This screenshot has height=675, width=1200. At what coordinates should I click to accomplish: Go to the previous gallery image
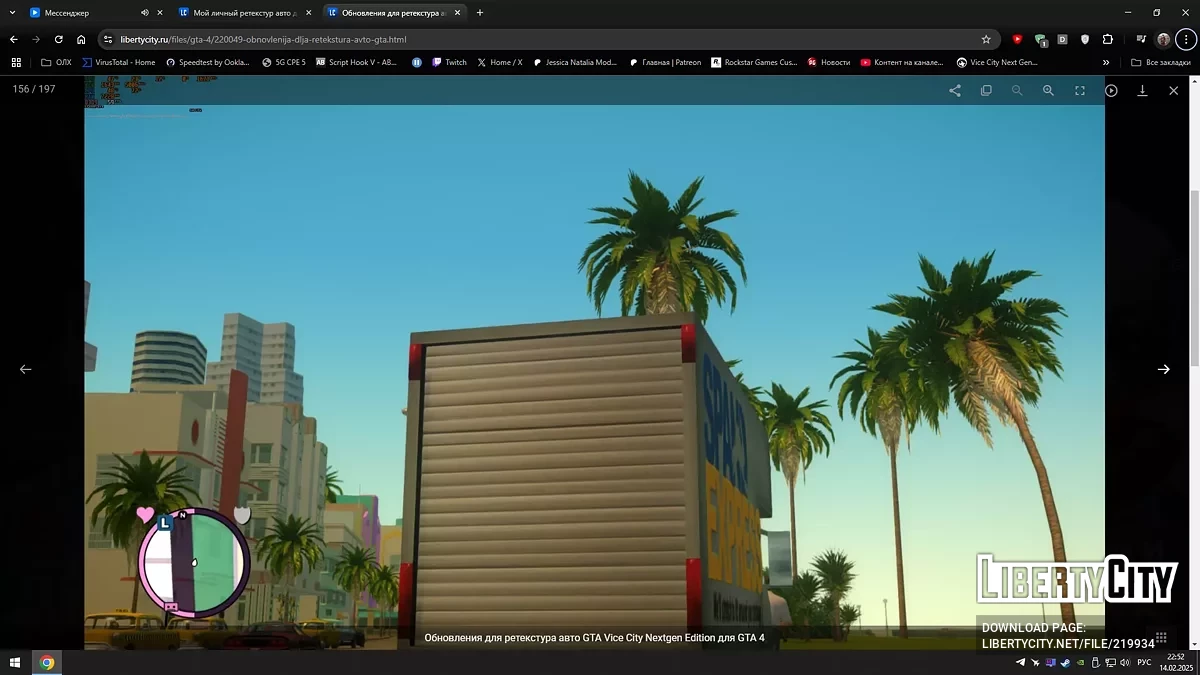click(26, 369)
